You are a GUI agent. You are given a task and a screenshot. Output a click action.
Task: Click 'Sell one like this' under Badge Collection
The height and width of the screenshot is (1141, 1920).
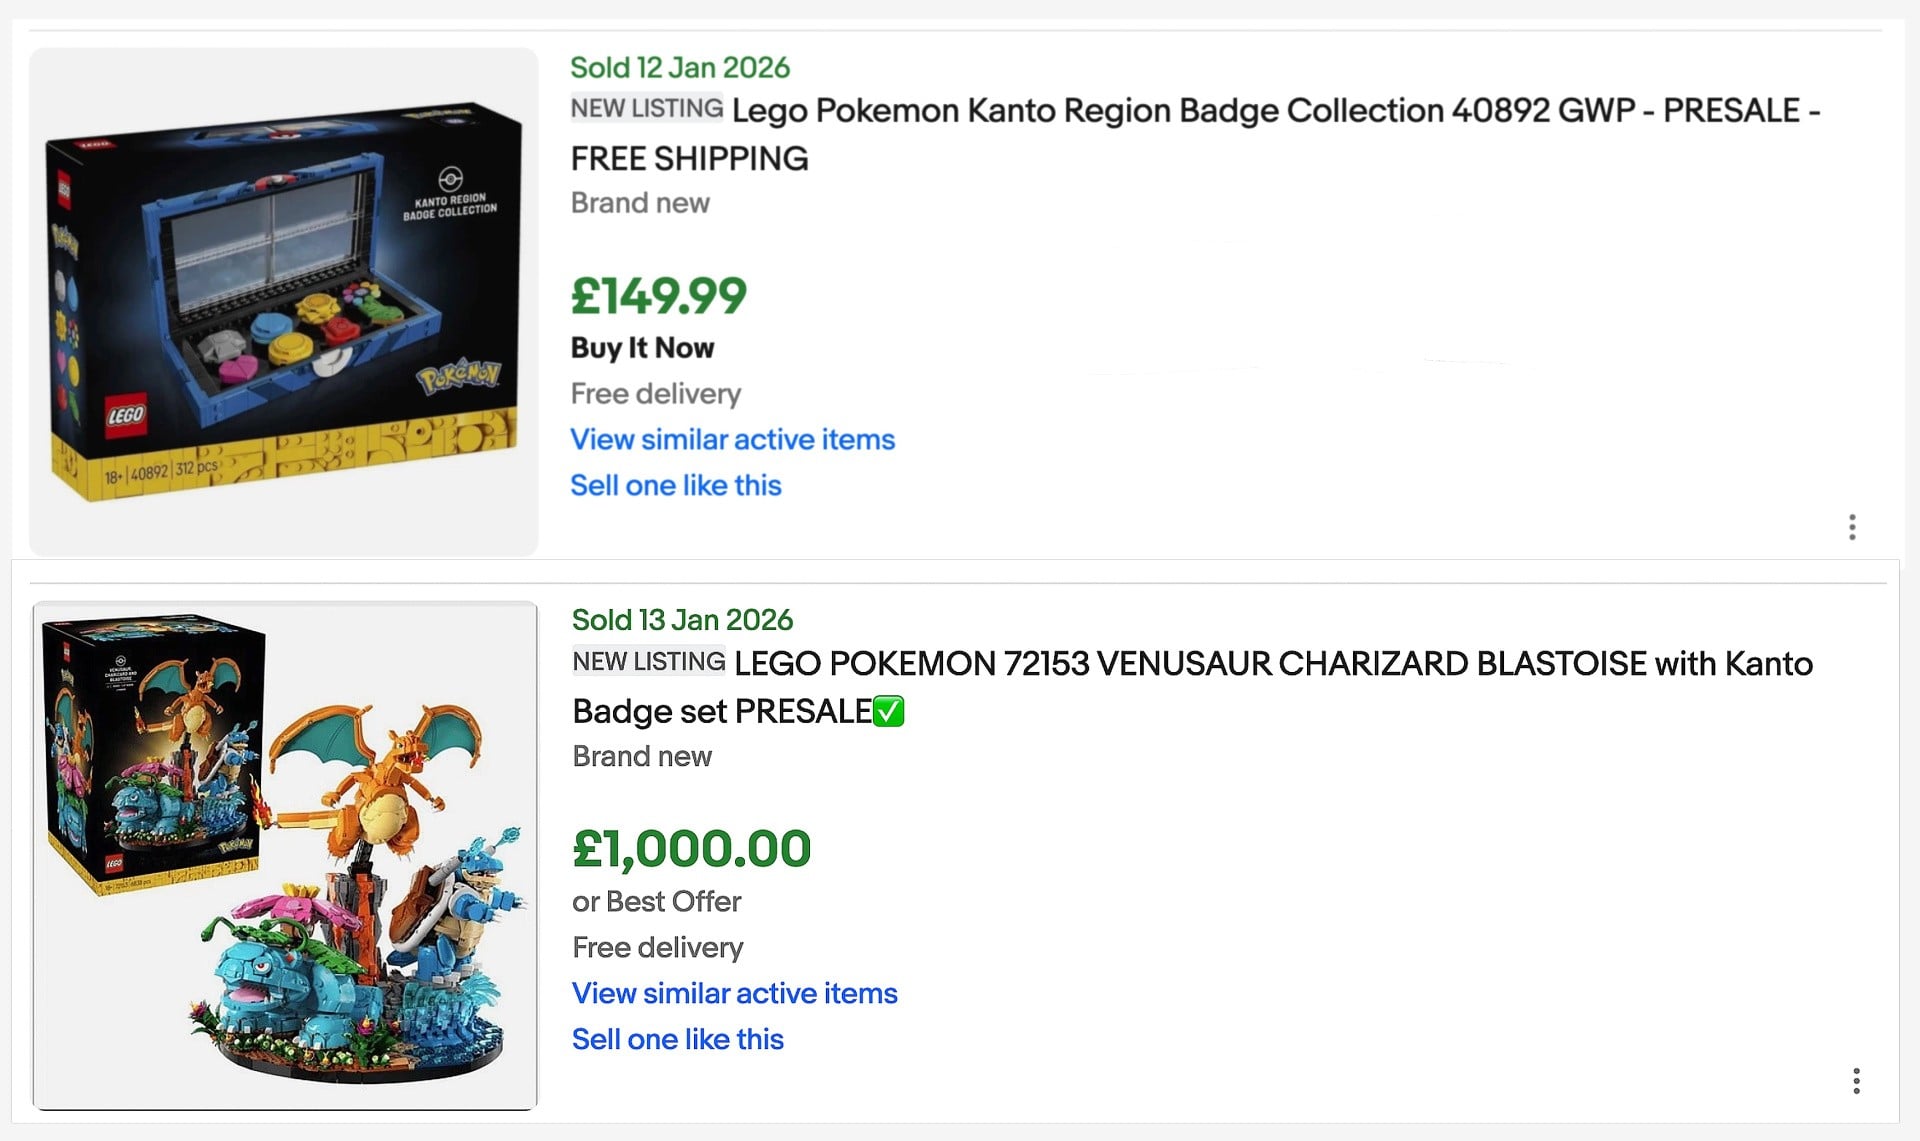675,485
